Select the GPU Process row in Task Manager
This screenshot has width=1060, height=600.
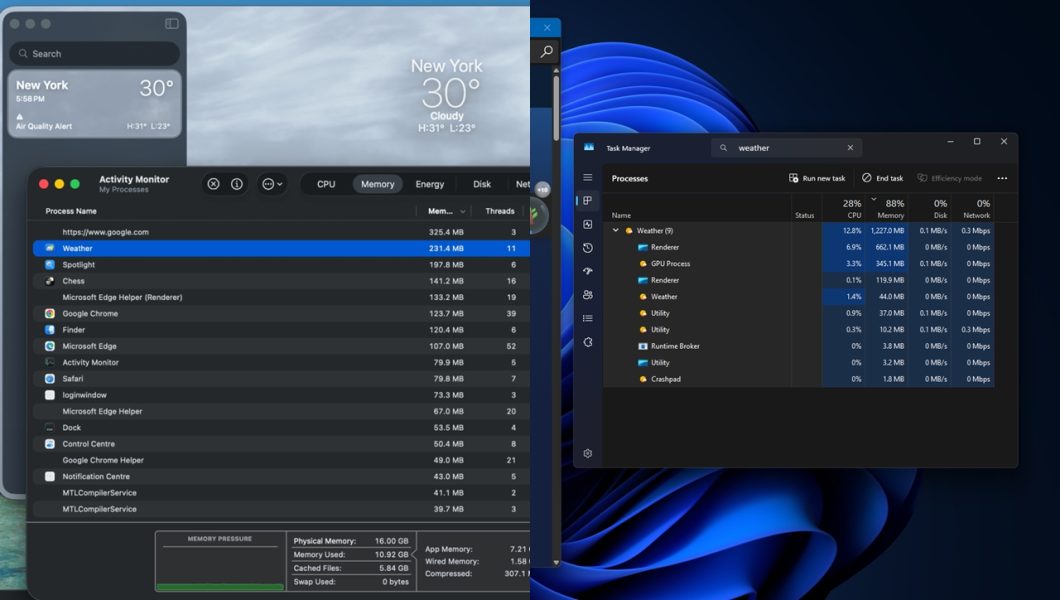798,264
